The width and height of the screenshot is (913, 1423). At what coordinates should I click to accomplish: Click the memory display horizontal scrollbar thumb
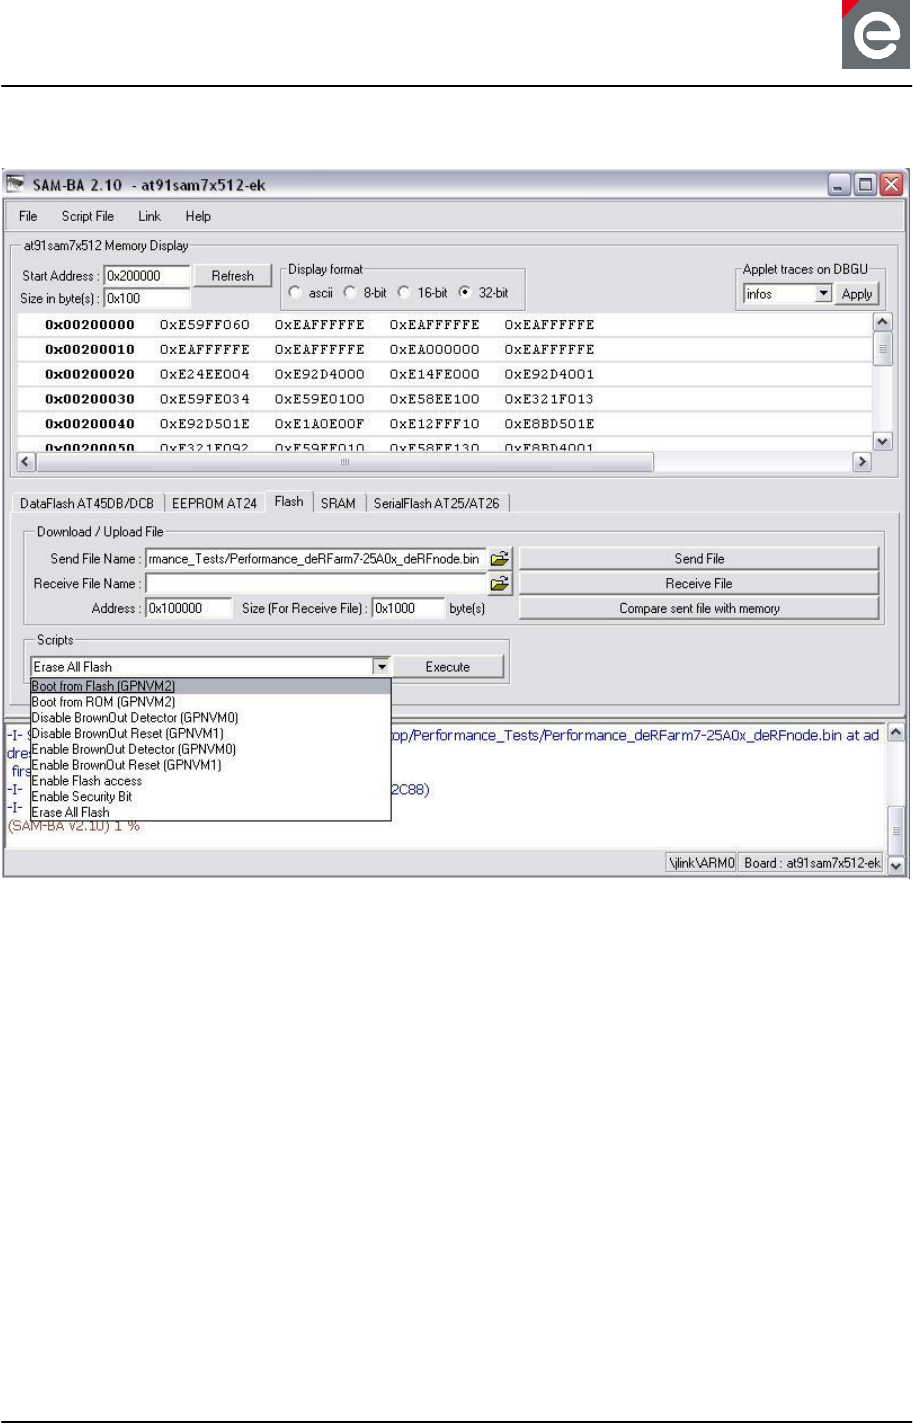[345, 463]
